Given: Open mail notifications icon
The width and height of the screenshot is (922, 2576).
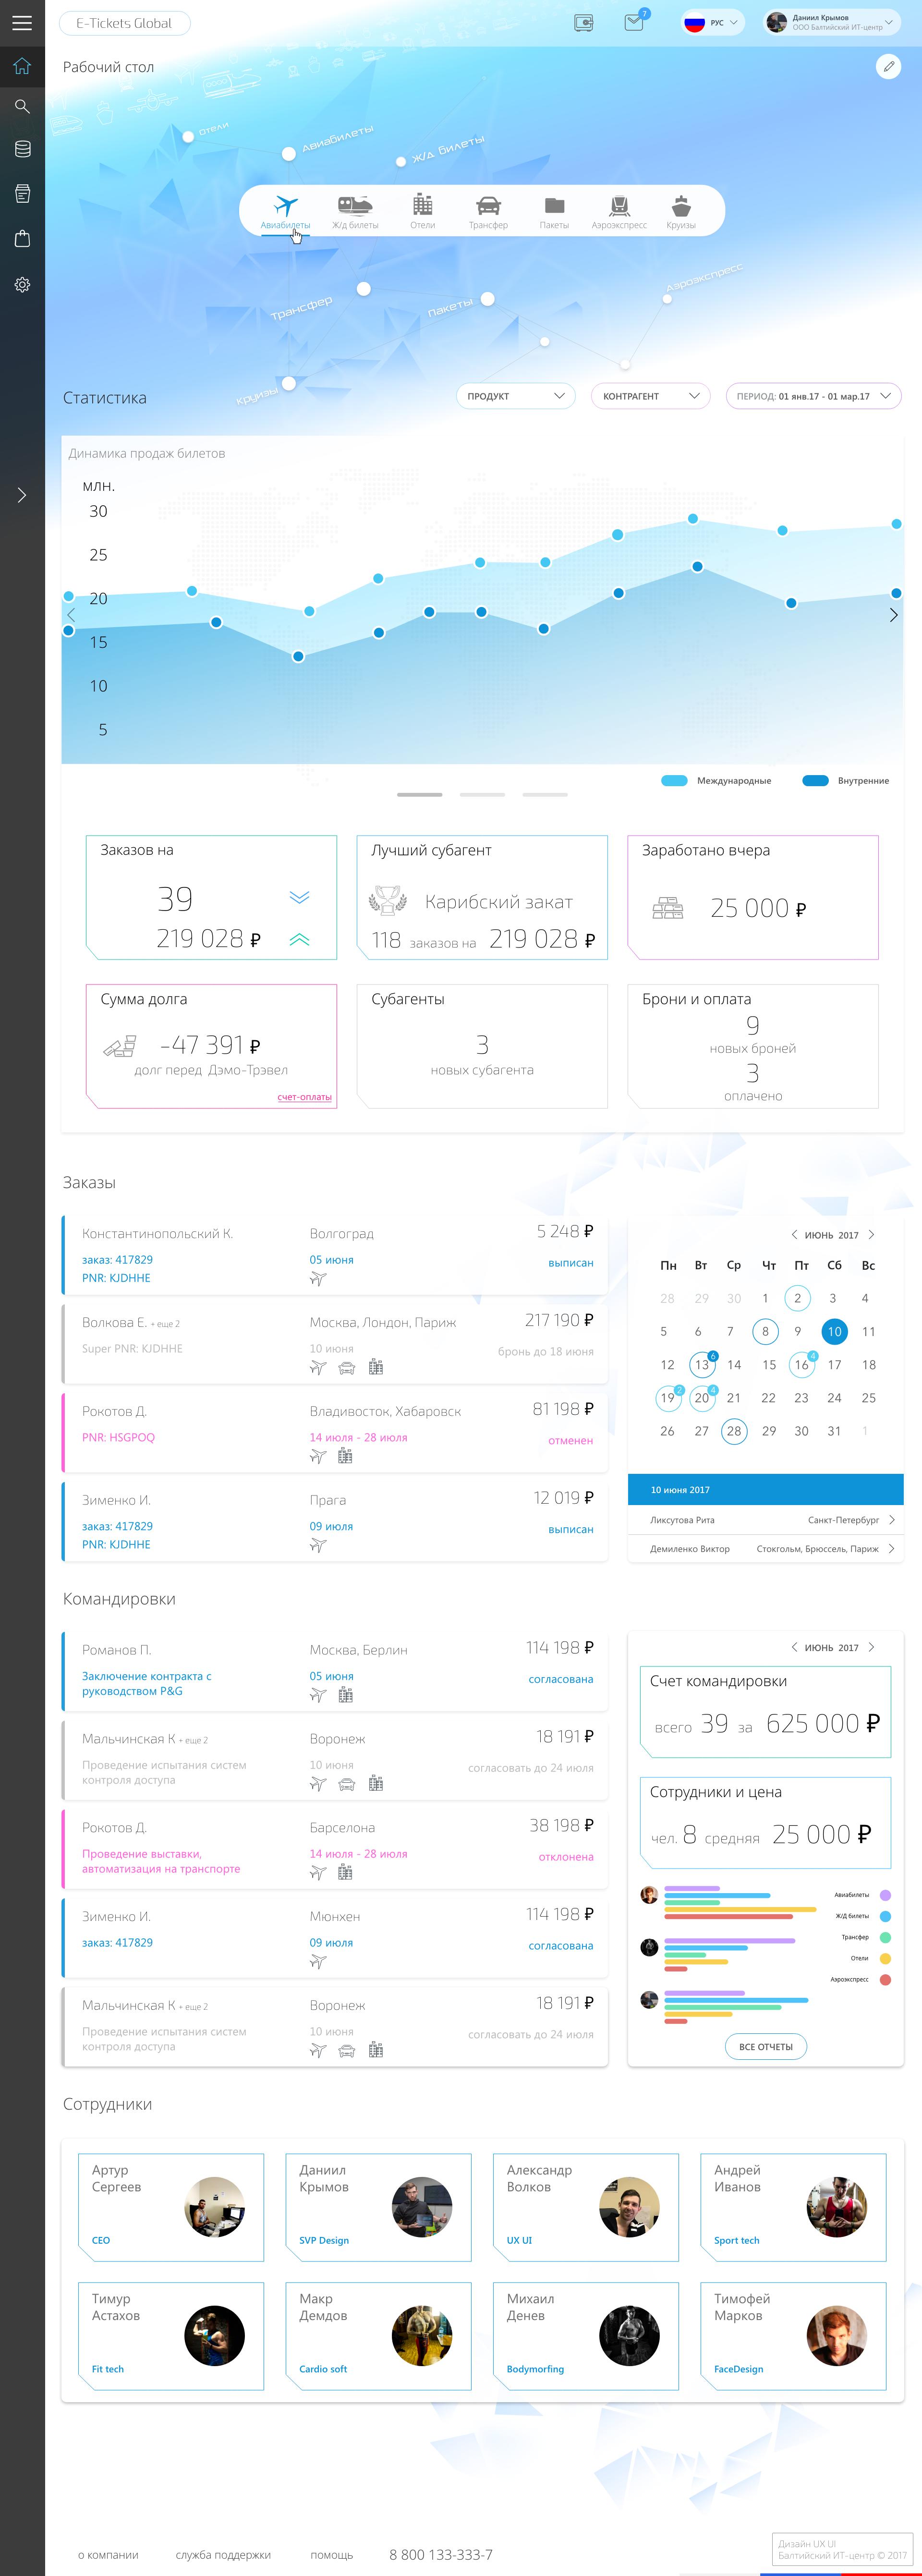Looking at the screenshot, I should 634,22.
